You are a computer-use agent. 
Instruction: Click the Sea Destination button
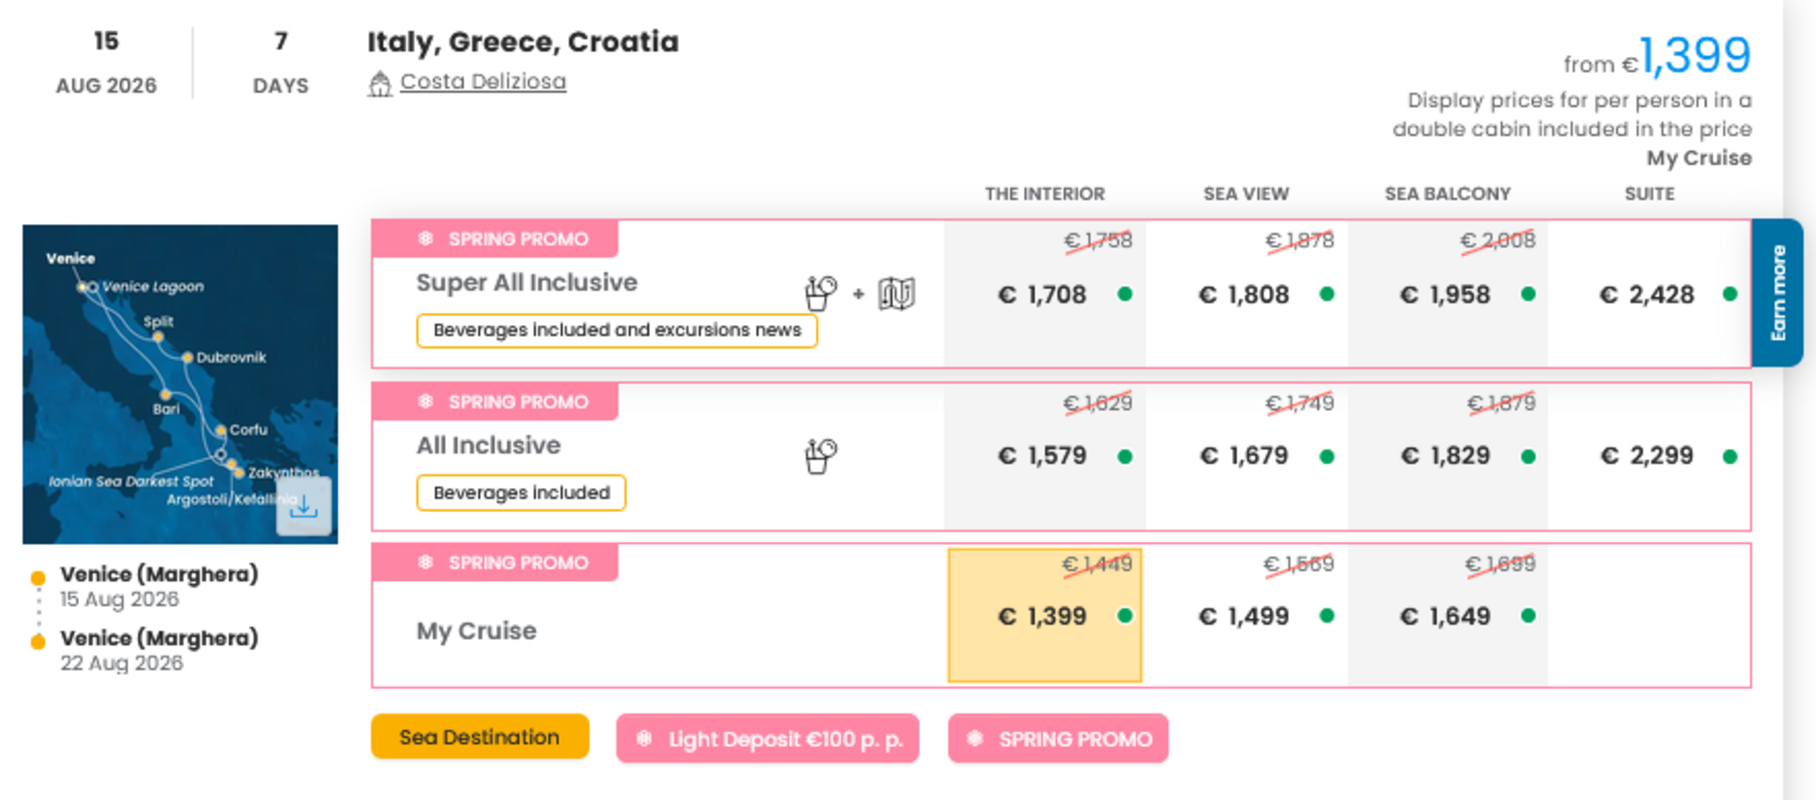click(x=480, y=737)
